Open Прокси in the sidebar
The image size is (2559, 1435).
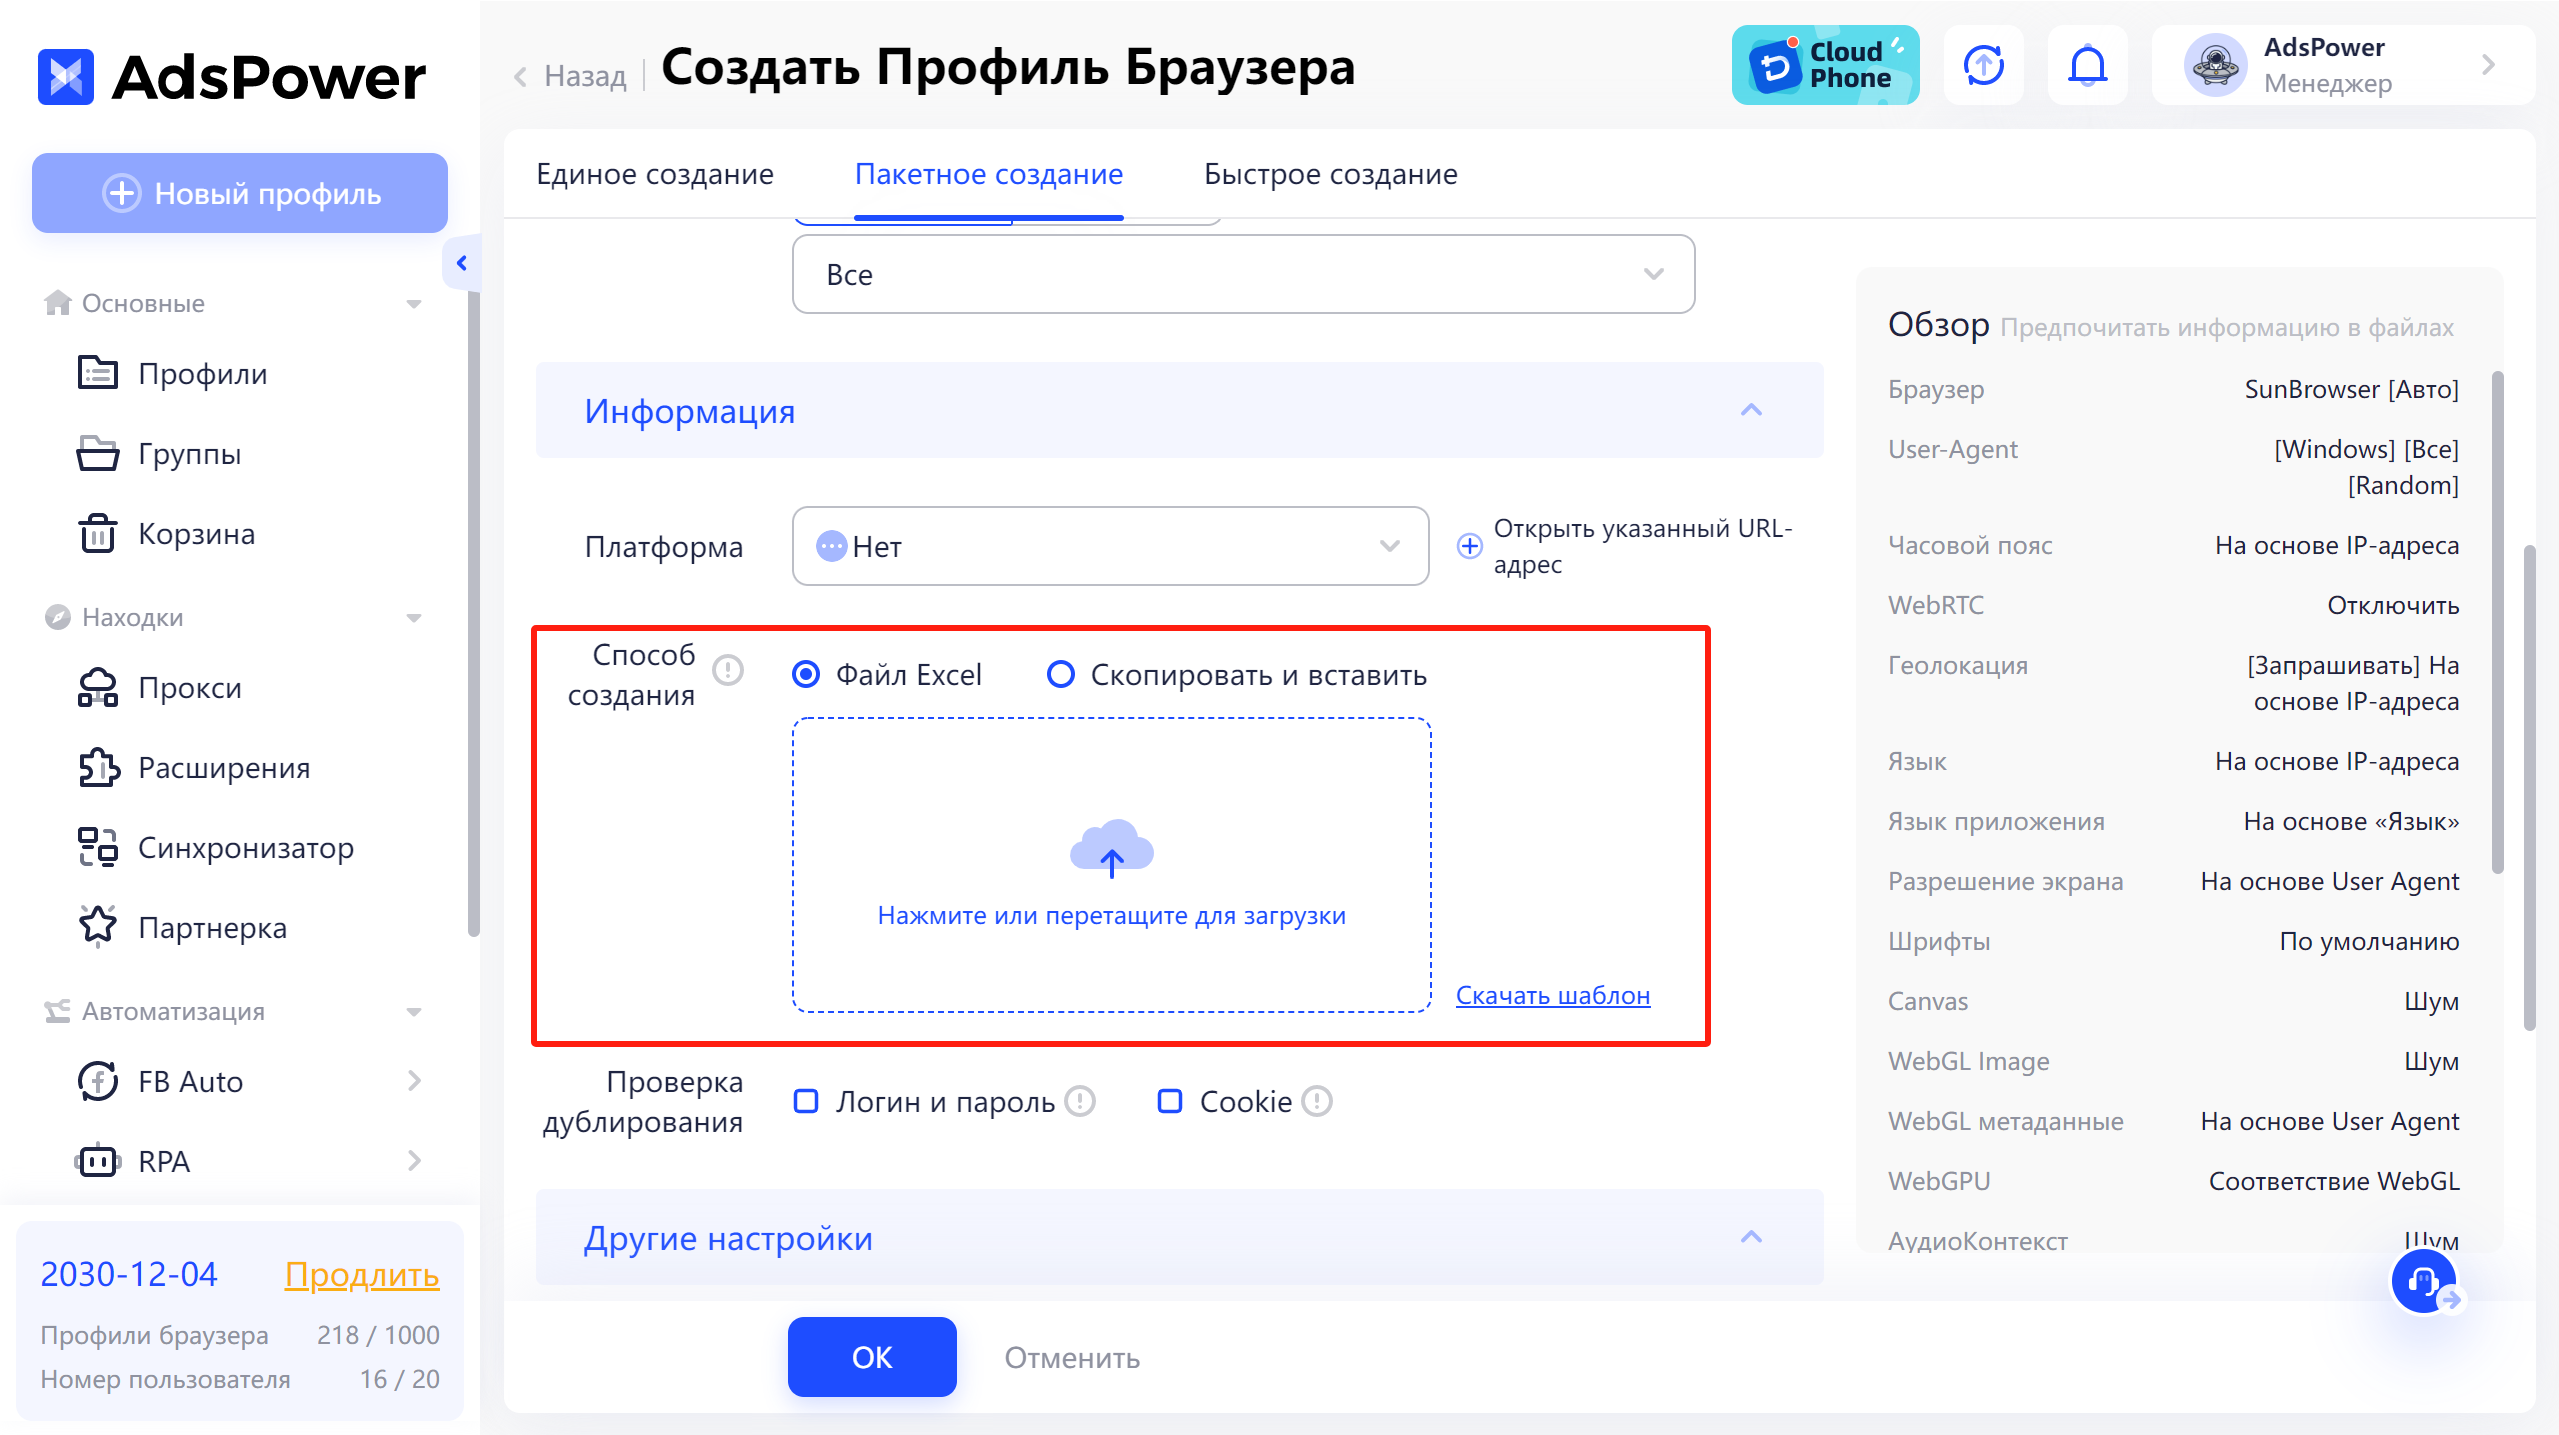coord(160,687)
